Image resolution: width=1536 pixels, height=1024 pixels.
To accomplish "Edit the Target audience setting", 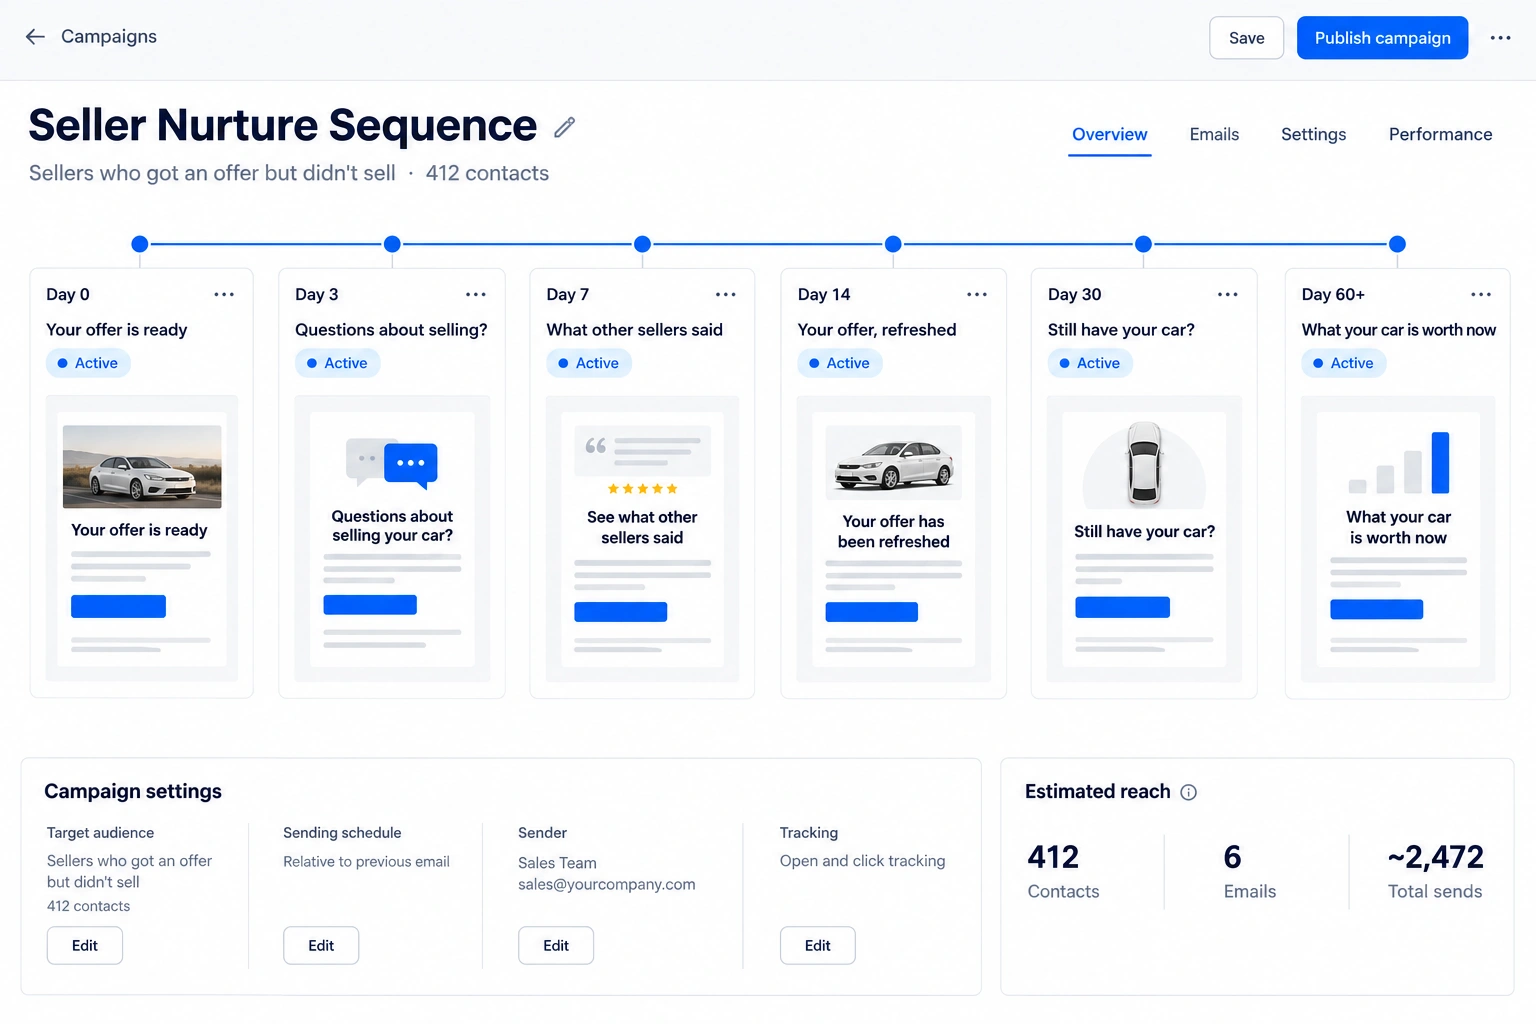I will pyautogui.click(x=85, y=945).
